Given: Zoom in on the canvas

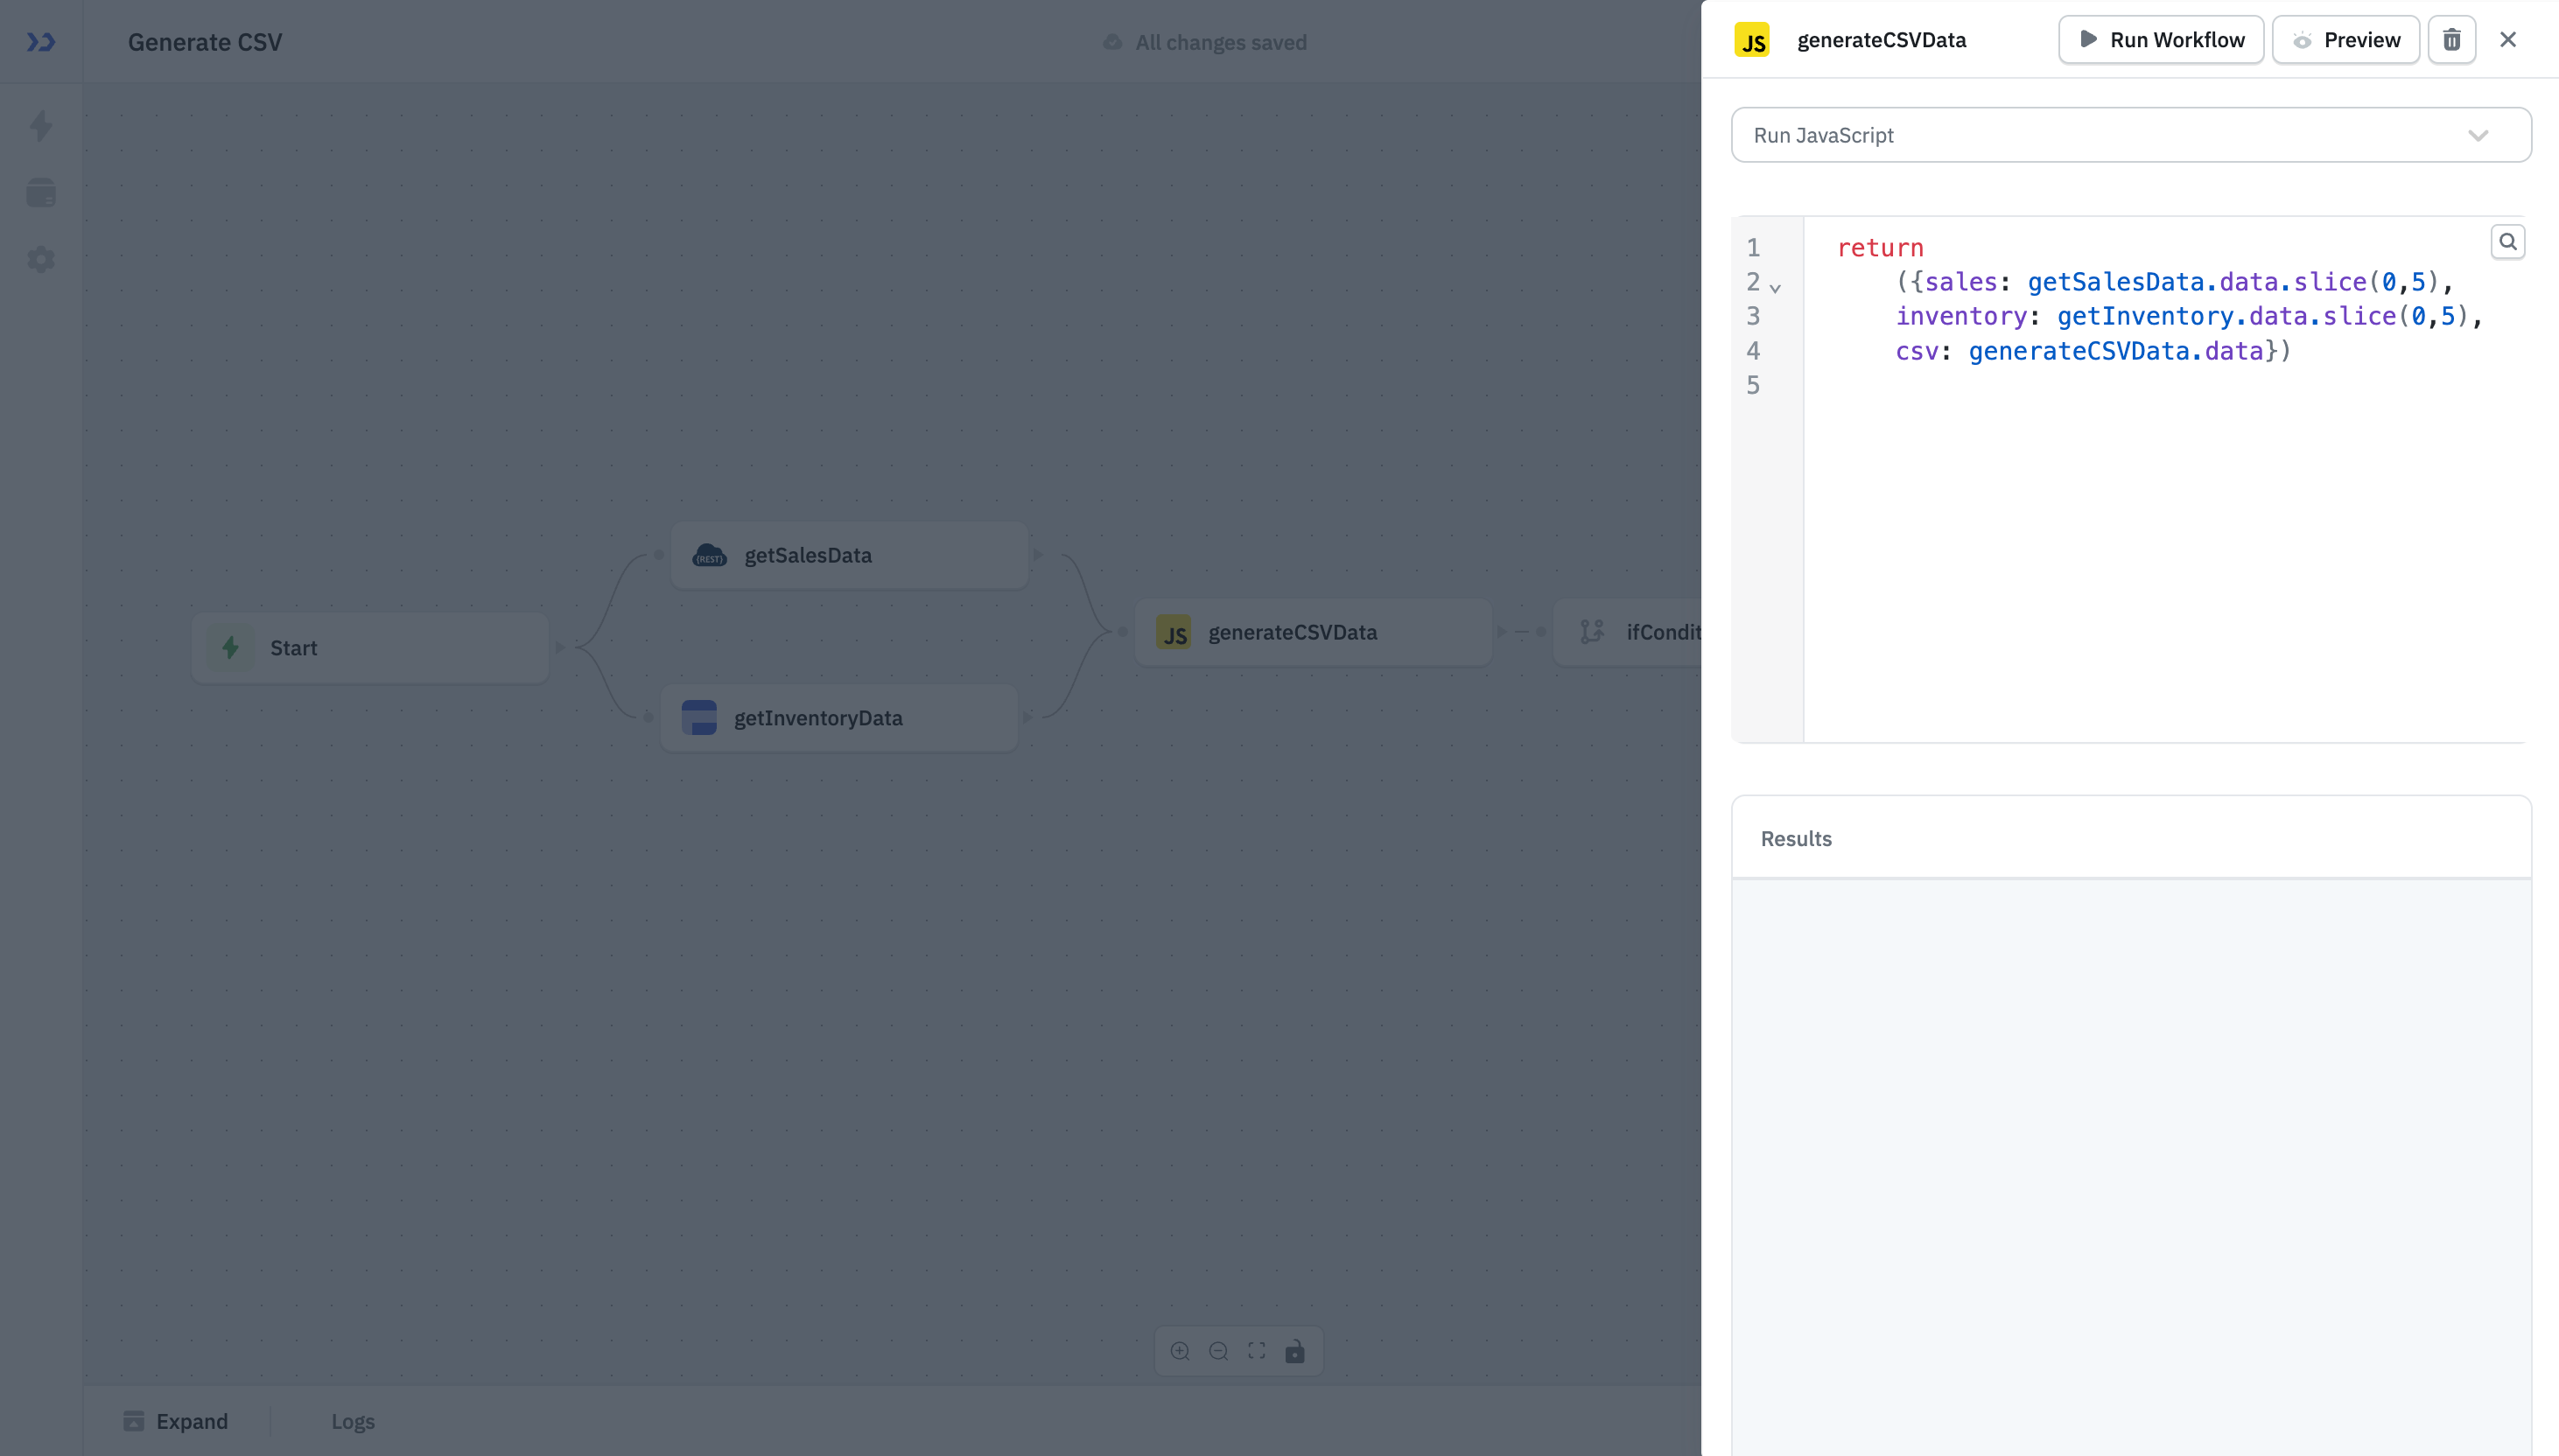Looking at the screenshot, I should (1180, 1350).
